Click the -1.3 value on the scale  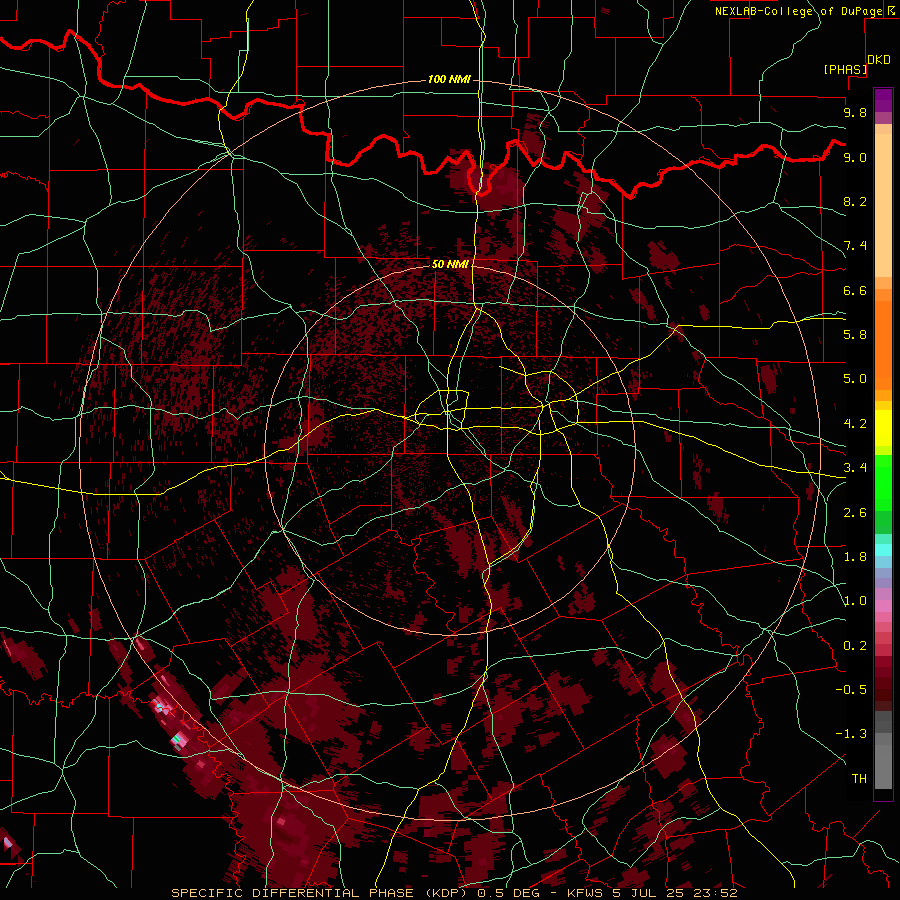(851, 734)
